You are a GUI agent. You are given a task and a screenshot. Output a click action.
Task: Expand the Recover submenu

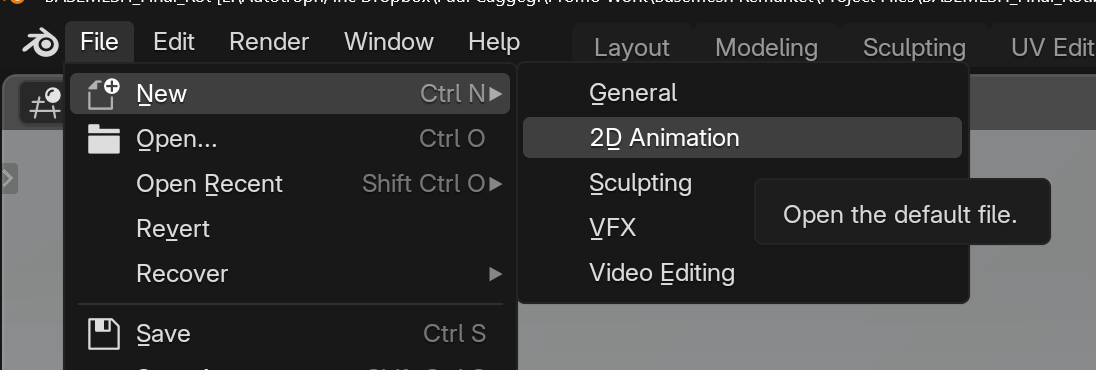290,273
